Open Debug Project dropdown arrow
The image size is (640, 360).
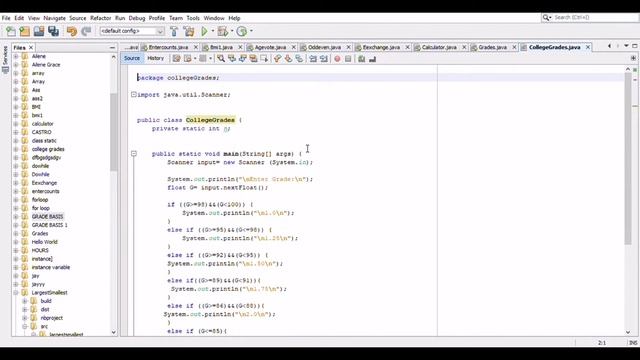tap(232, 31)
